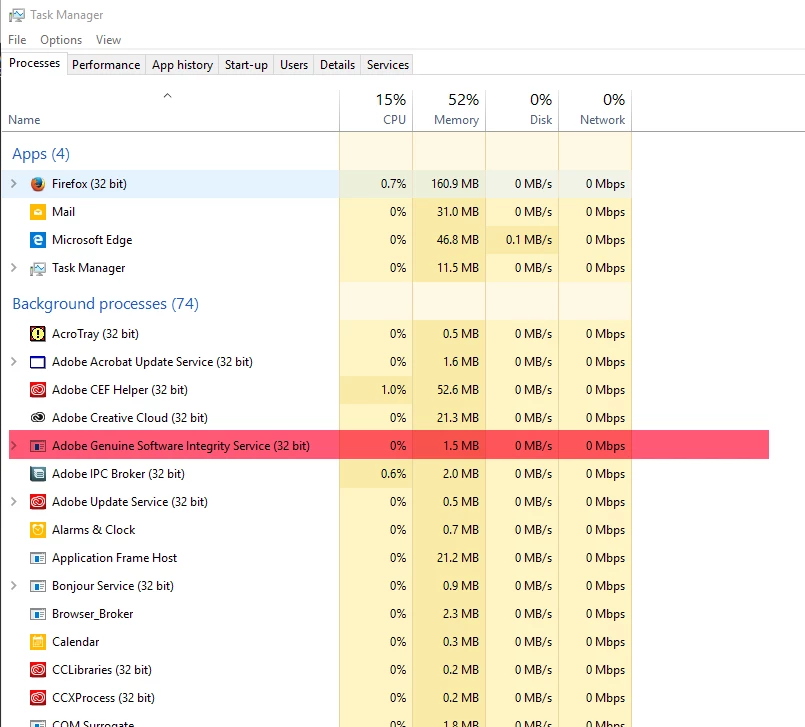Click the Mail app icon

click(x=37, y=212)
